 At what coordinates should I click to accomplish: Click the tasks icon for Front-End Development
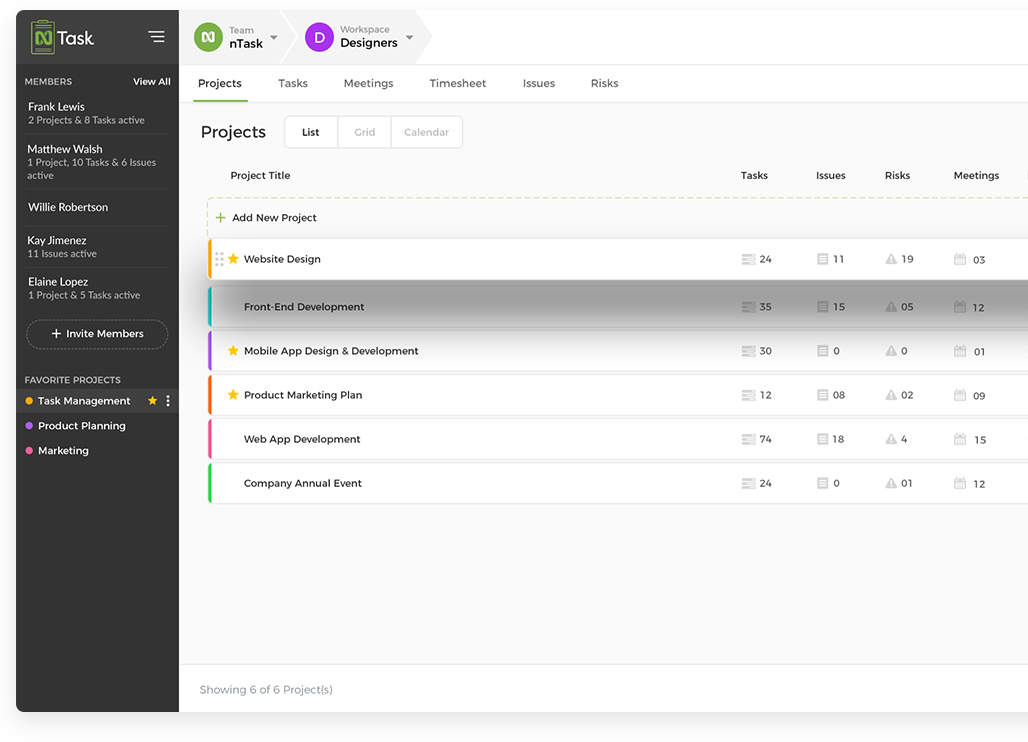tap(748, 307)
